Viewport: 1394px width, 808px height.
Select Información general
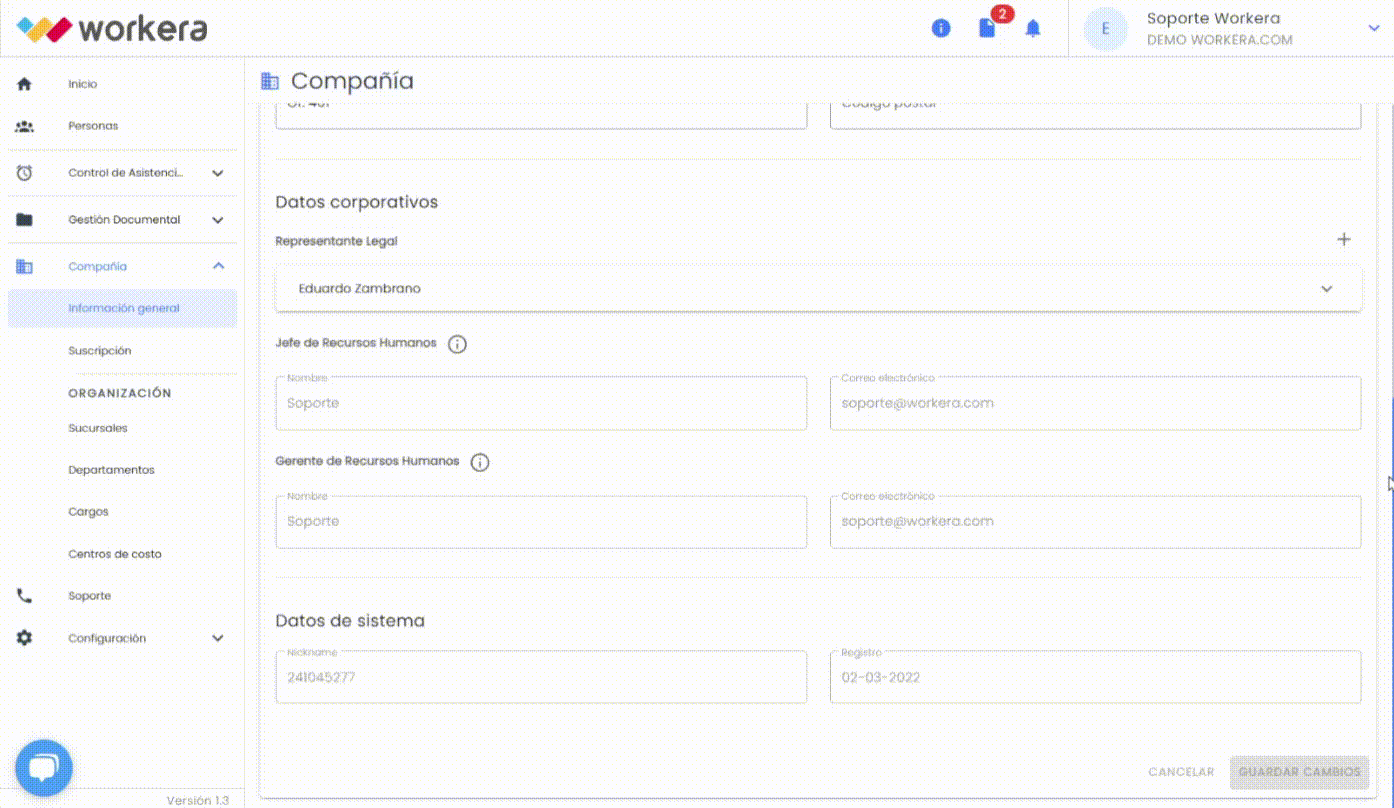point(123,309)
